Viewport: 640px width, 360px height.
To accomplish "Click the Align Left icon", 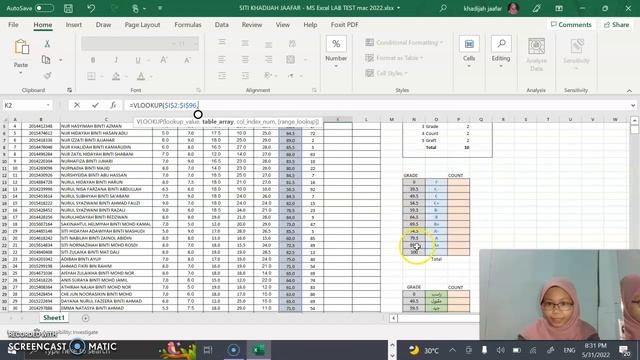I will click(222, 60).
